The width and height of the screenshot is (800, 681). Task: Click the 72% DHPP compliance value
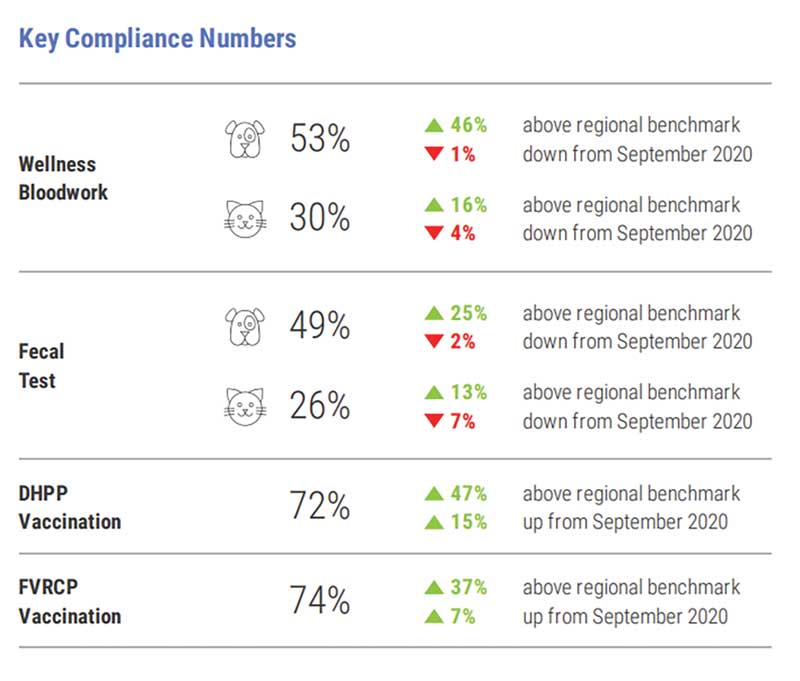point(320,505)
